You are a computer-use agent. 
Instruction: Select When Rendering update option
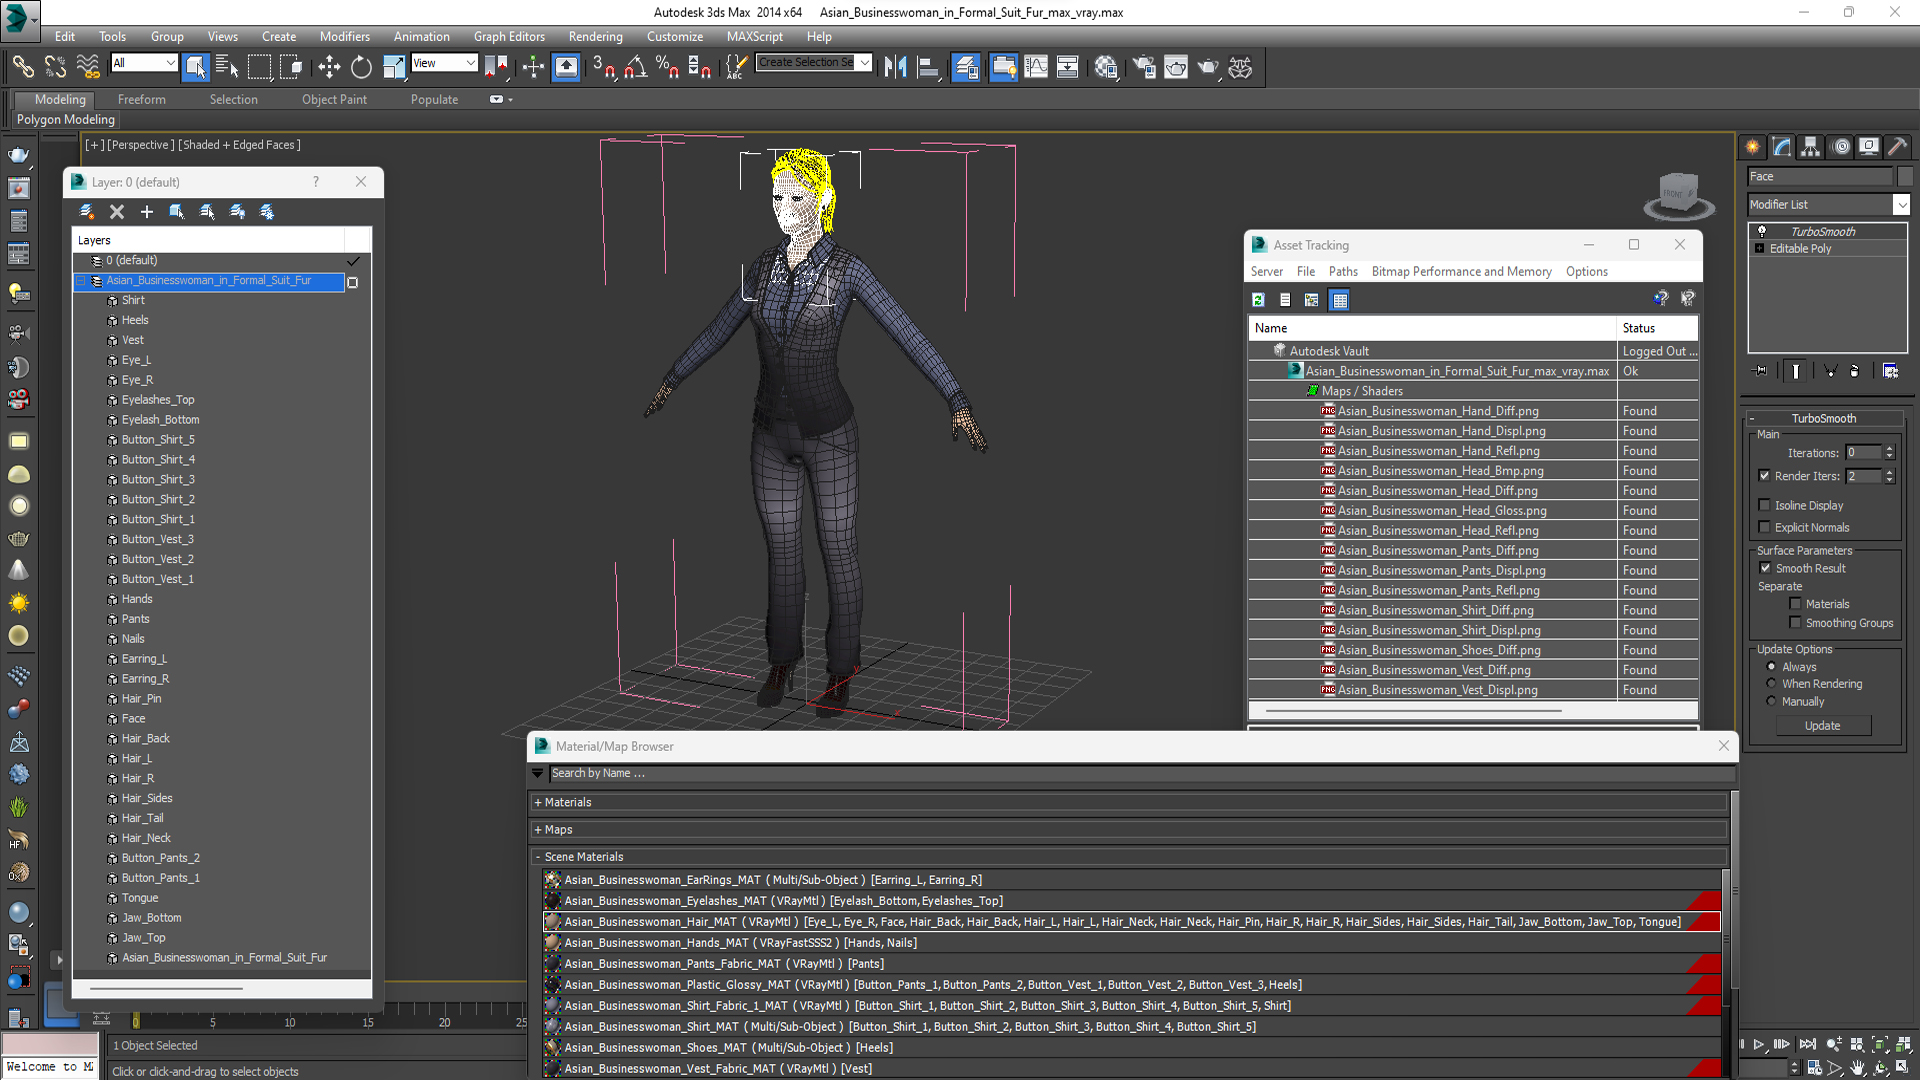[1771, 684]
